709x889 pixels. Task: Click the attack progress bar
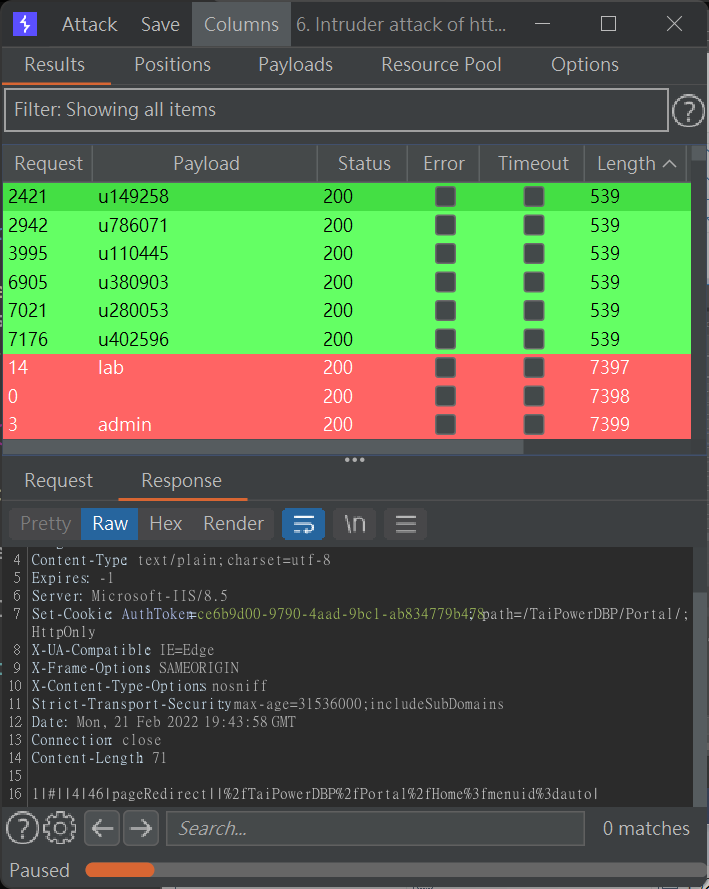(396, 870)
